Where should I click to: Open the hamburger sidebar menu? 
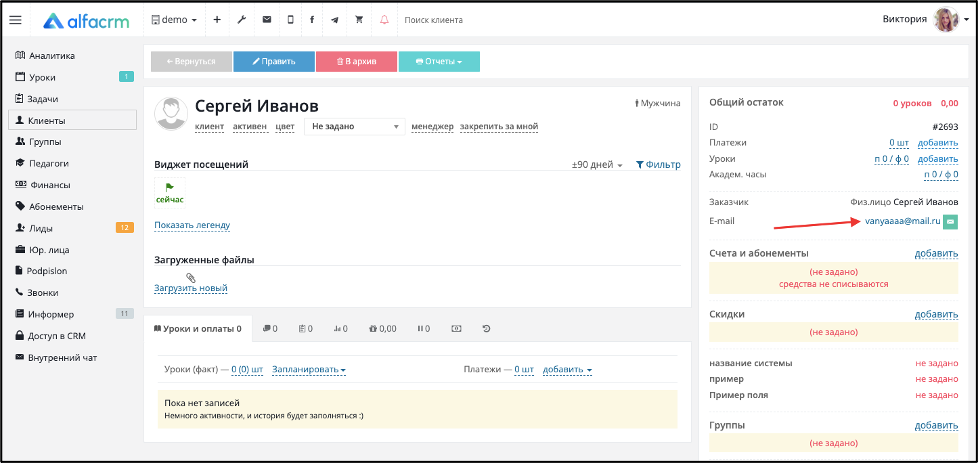16,20
